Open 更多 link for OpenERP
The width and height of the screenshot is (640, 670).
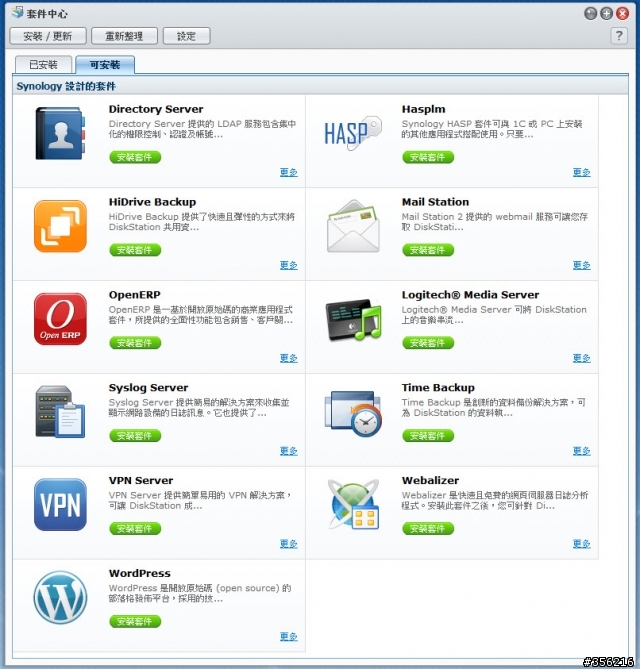[x=289, y=358]
